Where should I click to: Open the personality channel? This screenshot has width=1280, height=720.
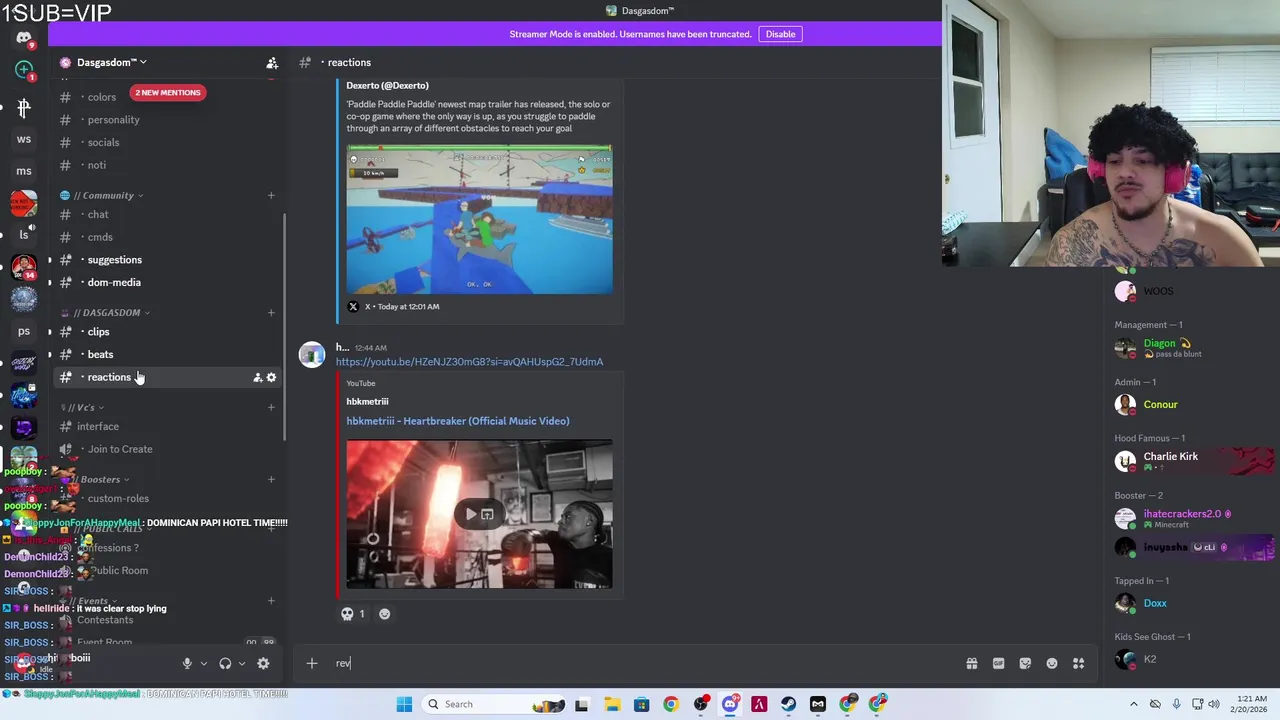click(170, 120)
